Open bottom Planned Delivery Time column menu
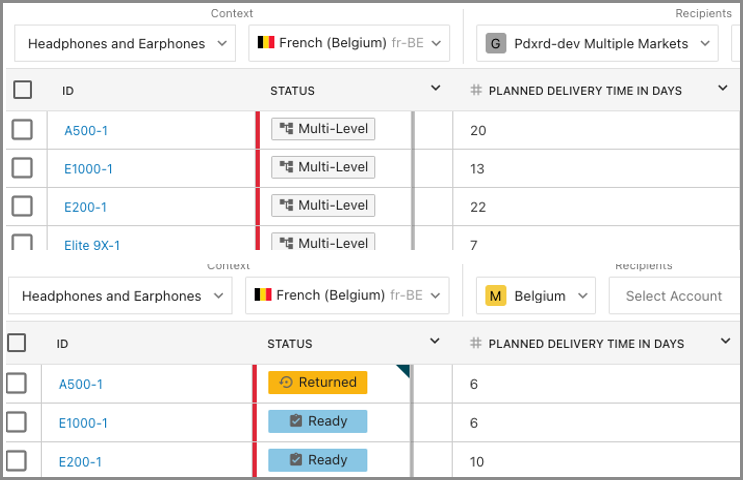The image size is (743, 480). tap(726, 342)
